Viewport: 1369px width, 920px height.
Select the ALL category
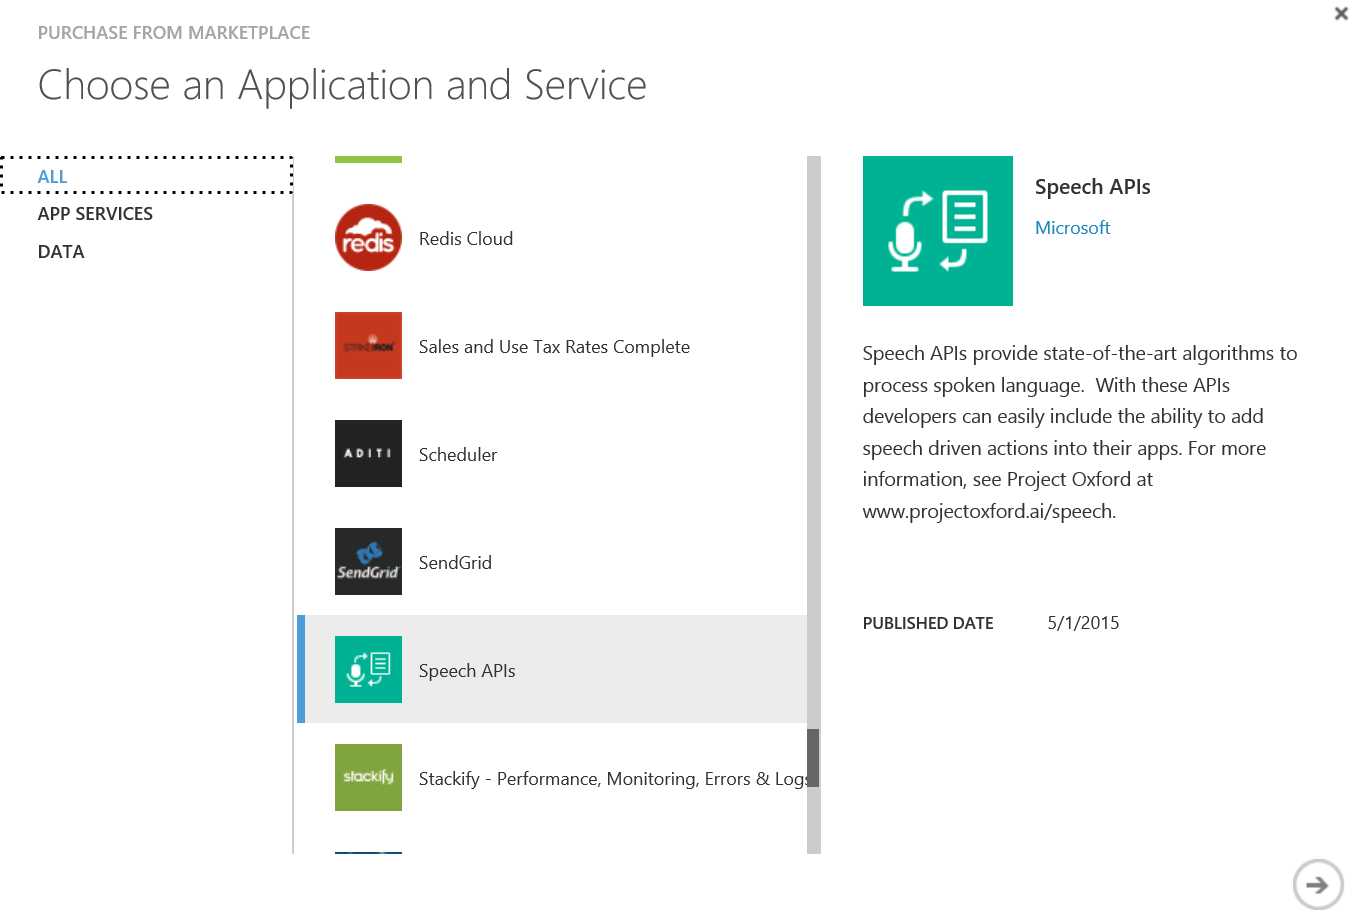[146, 176]
